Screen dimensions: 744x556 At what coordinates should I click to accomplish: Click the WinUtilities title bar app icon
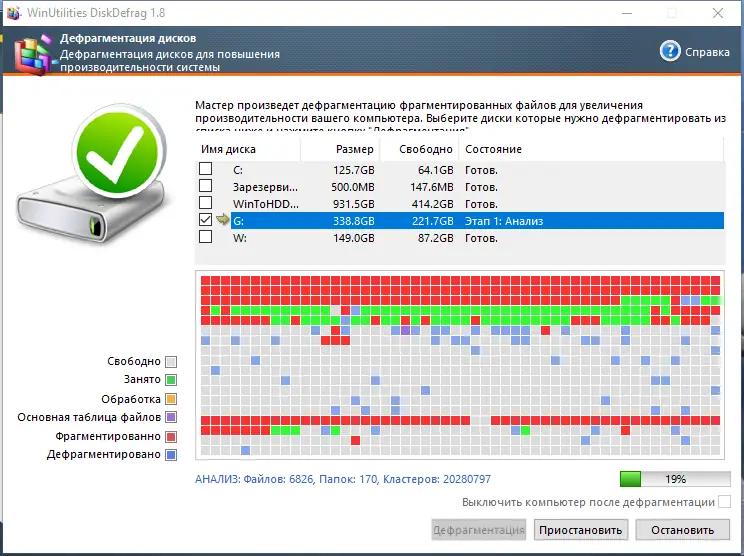click(x=13, y=13)
